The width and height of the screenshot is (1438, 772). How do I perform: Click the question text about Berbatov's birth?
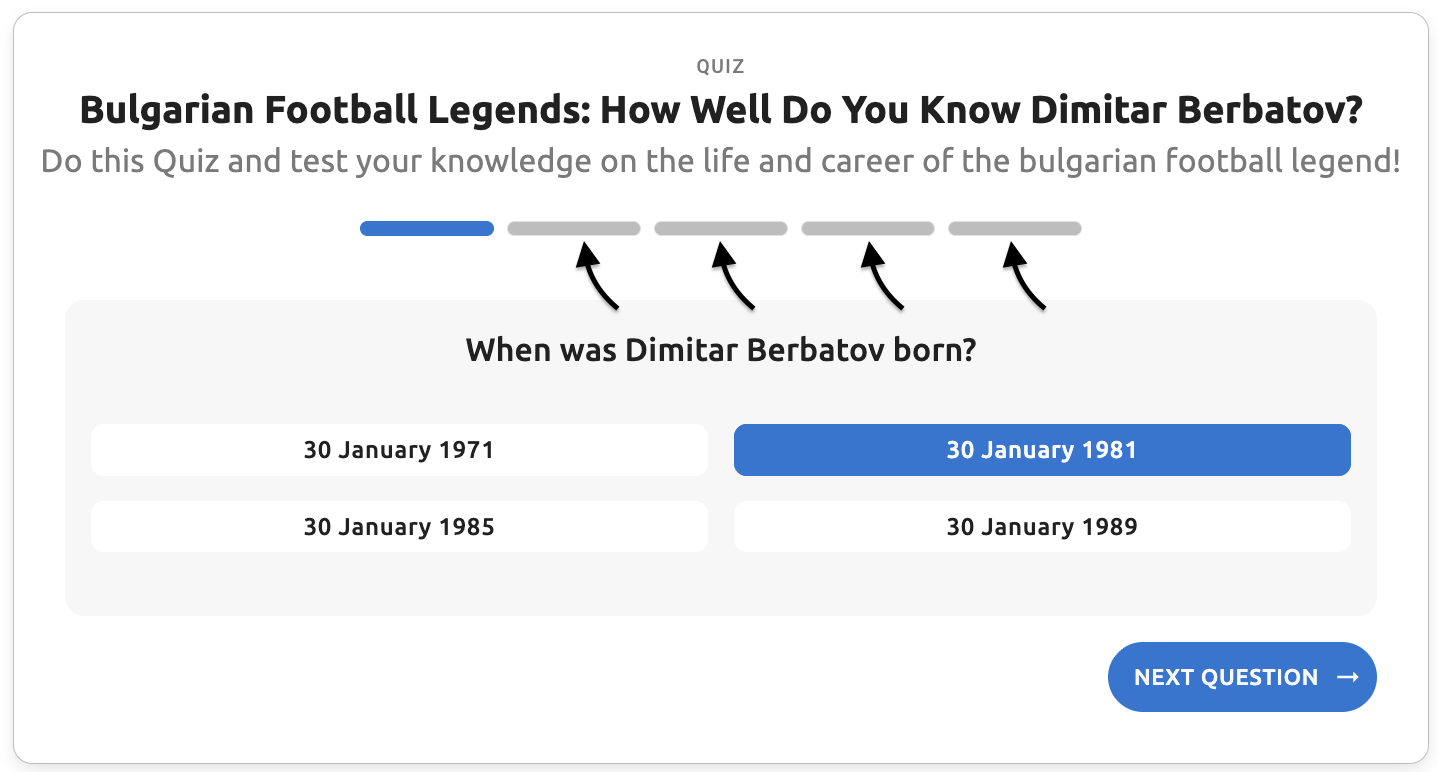click(721, 350)
